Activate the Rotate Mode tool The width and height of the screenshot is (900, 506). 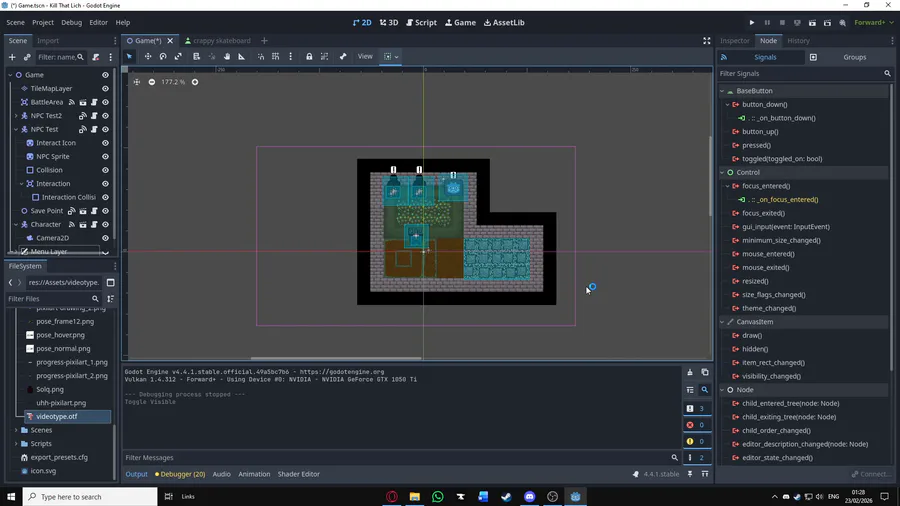click(163, 57)
